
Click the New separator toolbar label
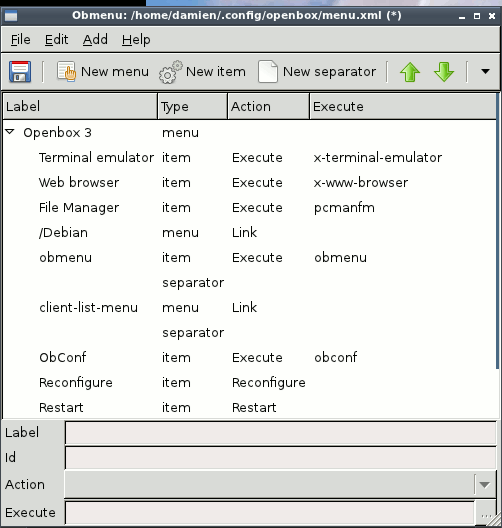[329, 72]
